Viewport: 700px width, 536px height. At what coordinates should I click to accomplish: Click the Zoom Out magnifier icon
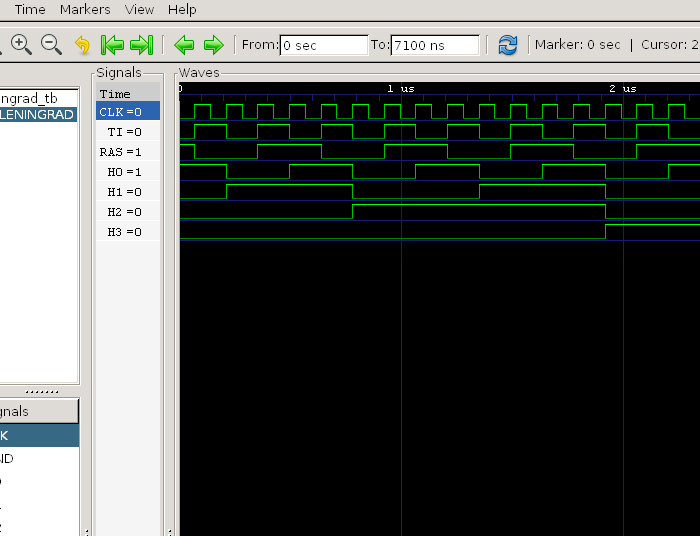[51, 45]
